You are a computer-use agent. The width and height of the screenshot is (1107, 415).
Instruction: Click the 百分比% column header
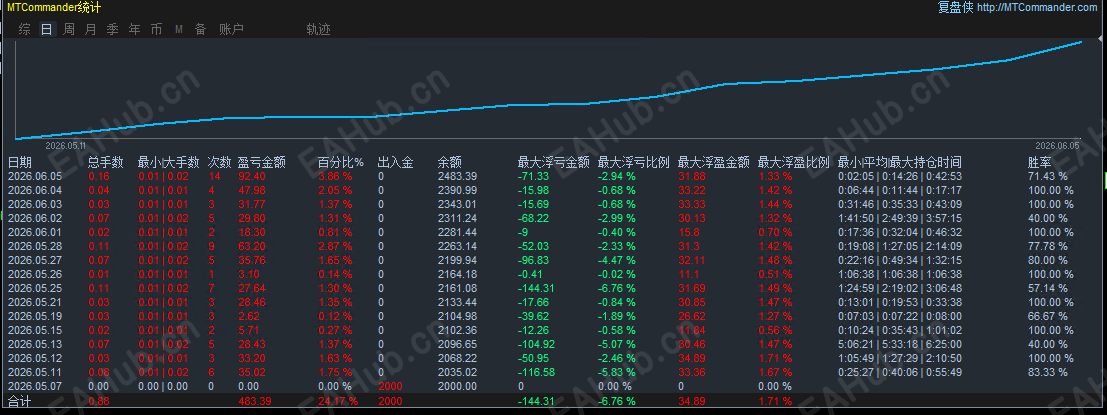(342, 163)
